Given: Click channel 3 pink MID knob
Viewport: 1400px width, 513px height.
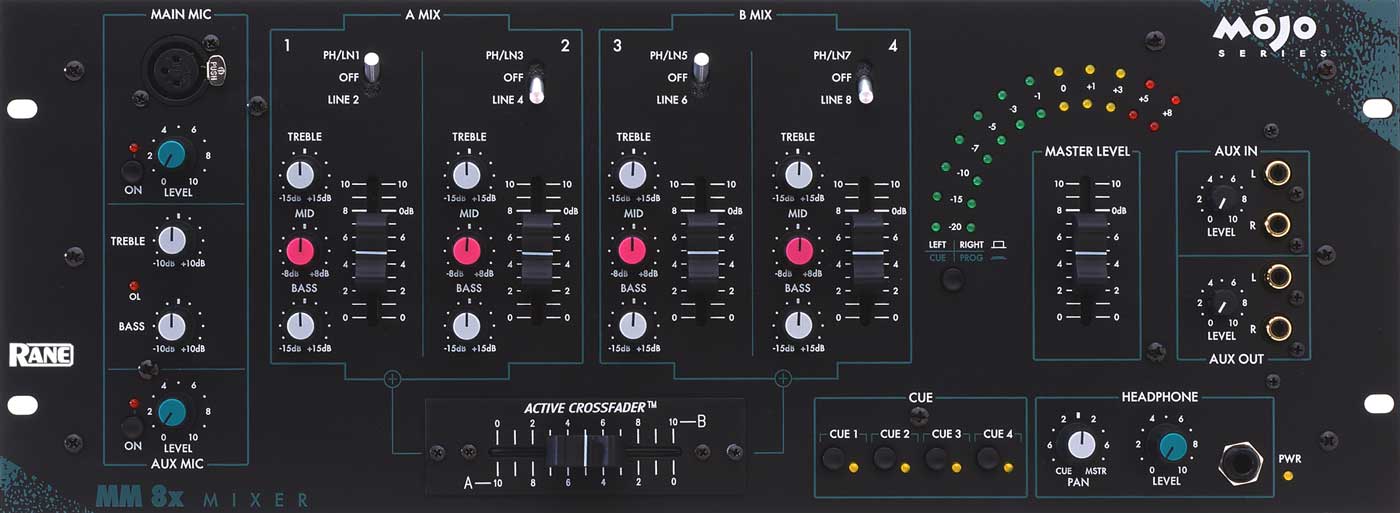Looking at the screenshot, I should pyautogui.click(x=631, y=250).
